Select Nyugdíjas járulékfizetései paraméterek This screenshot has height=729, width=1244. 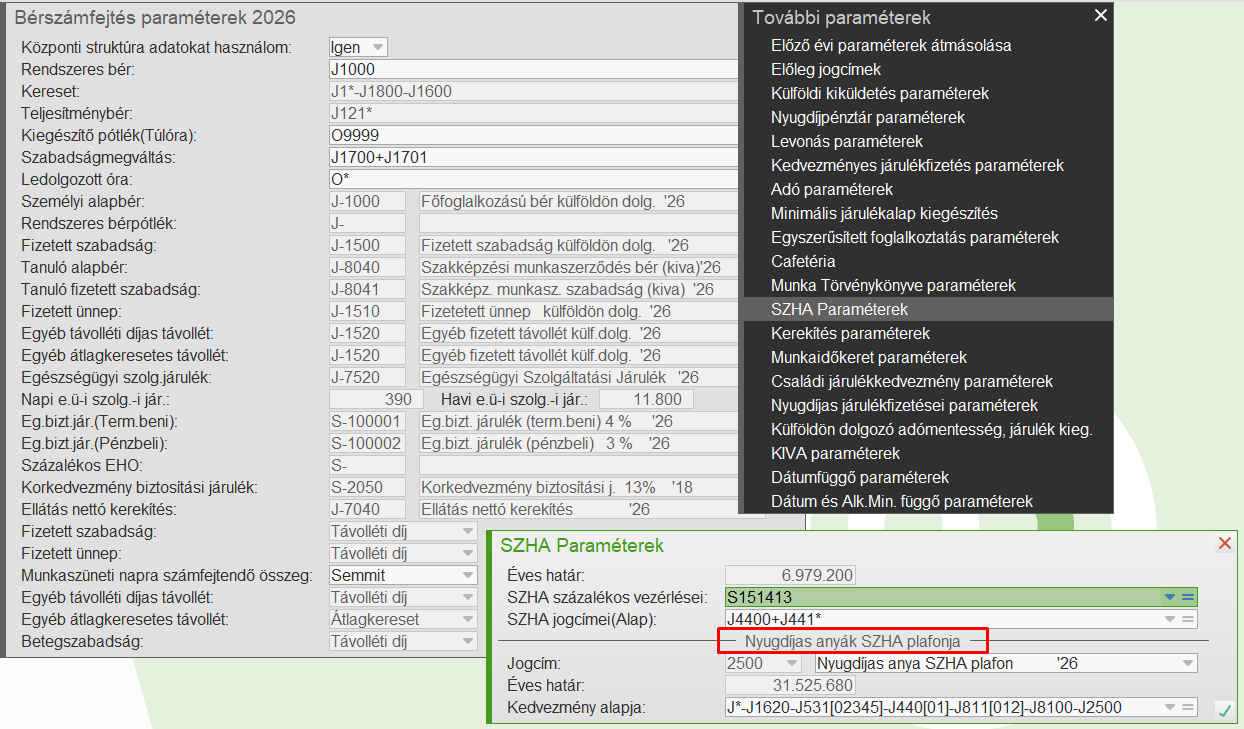coord(904,405)
